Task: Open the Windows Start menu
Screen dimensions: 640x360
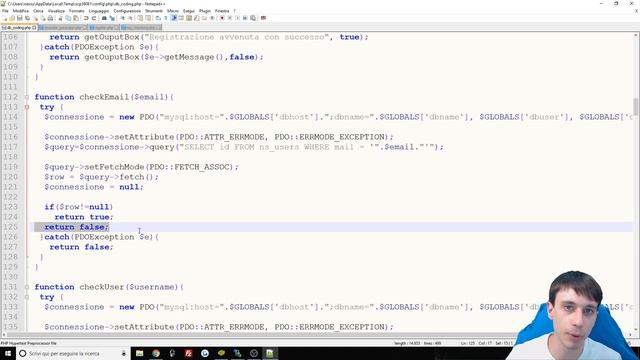Action: [8, 353]
